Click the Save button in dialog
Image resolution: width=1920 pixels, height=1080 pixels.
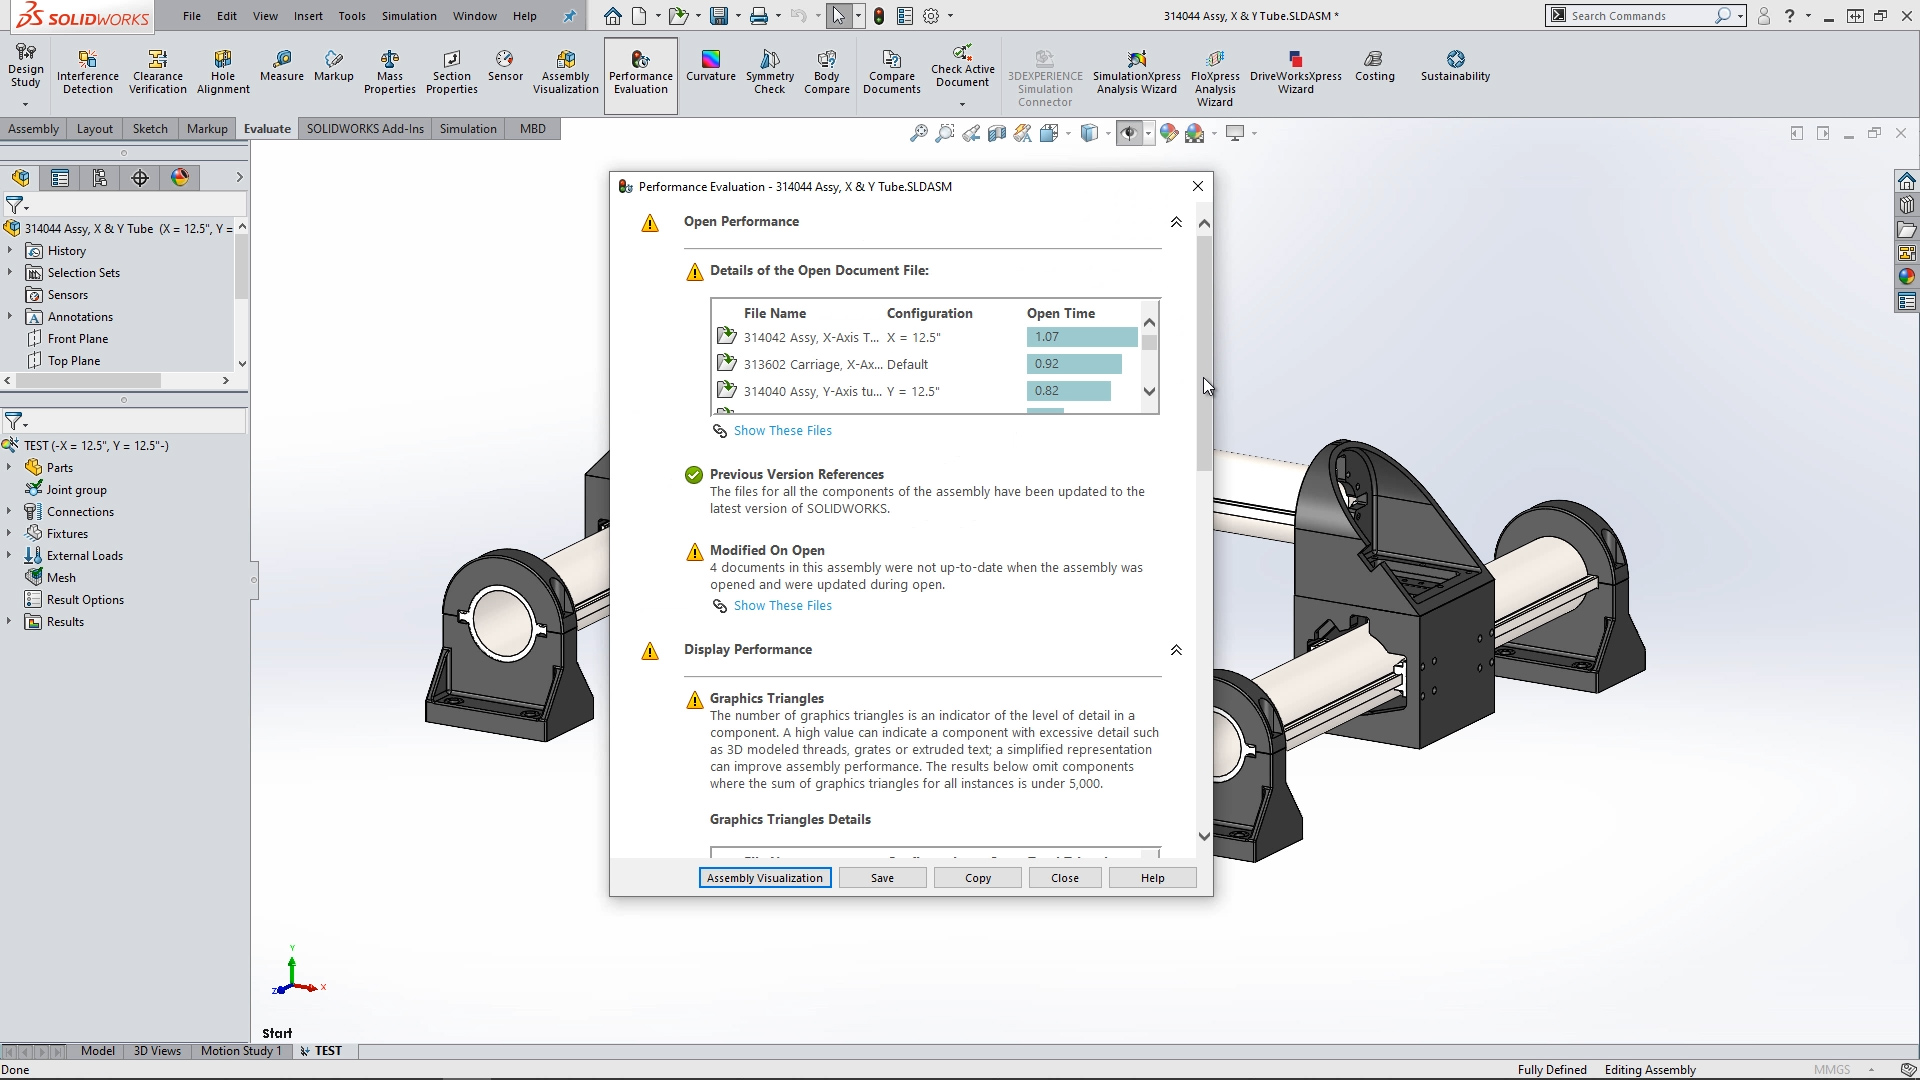click(882, 878)
